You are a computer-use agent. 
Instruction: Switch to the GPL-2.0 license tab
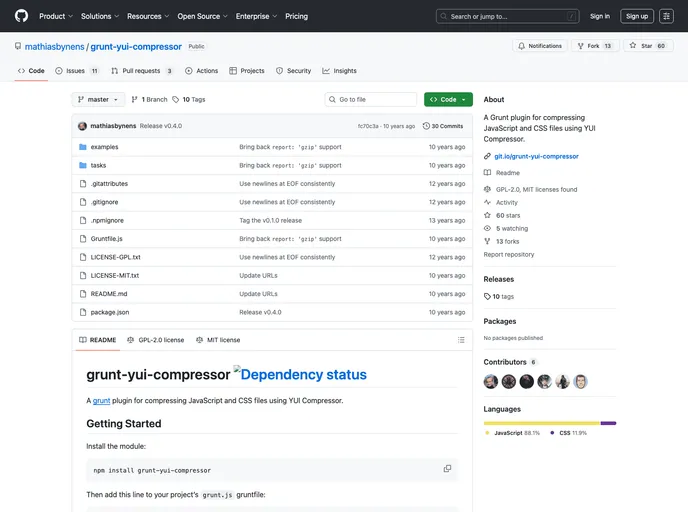pos(156,340)
